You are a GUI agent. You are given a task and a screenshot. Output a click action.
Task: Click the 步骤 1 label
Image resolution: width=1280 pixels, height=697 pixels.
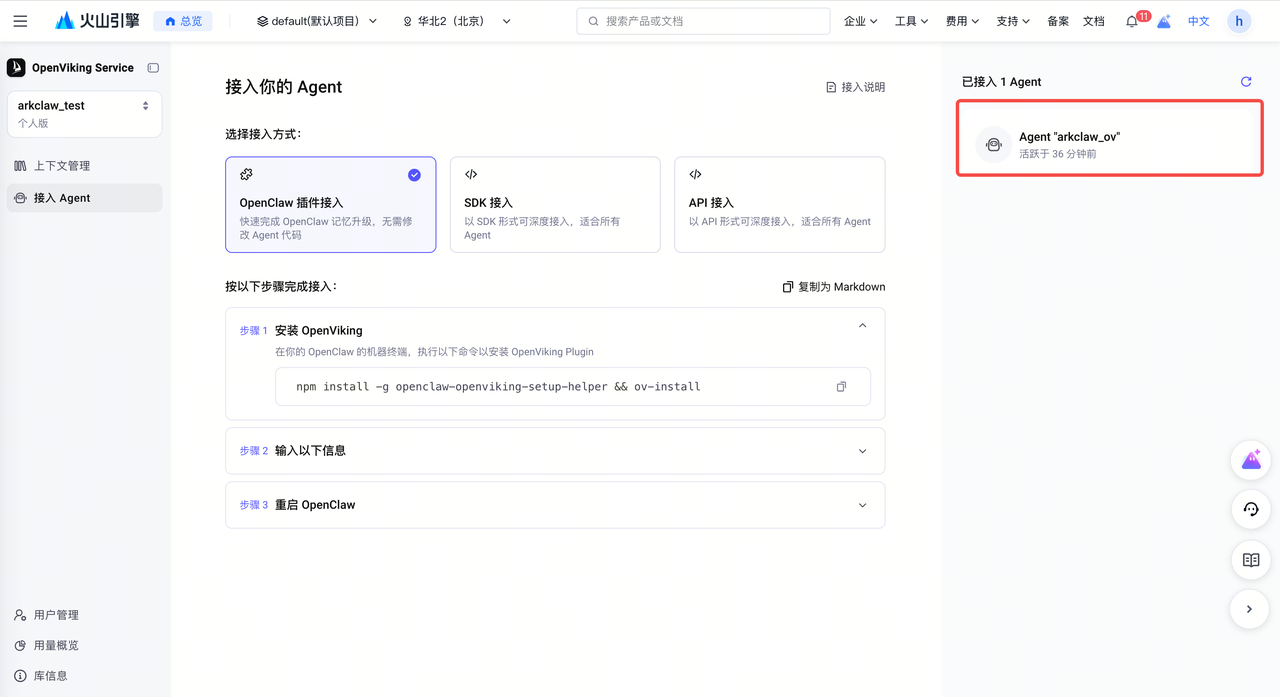point(254,330)
